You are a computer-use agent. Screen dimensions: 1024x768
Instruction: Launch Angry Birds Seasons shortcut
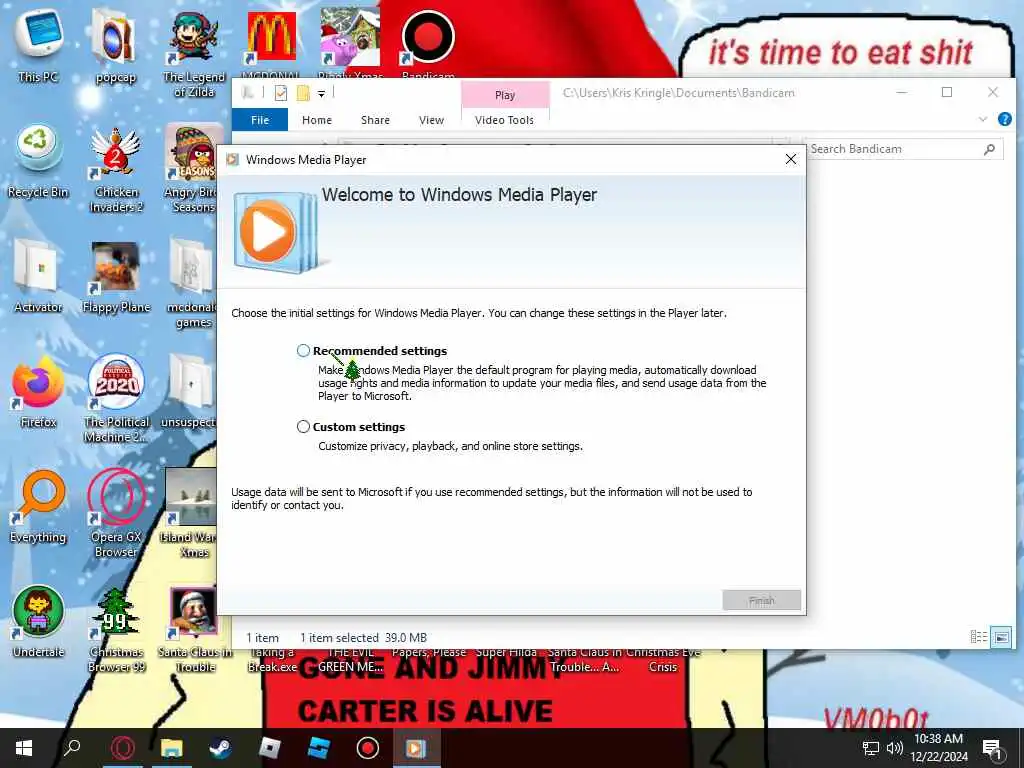click(x=191, y=170)
